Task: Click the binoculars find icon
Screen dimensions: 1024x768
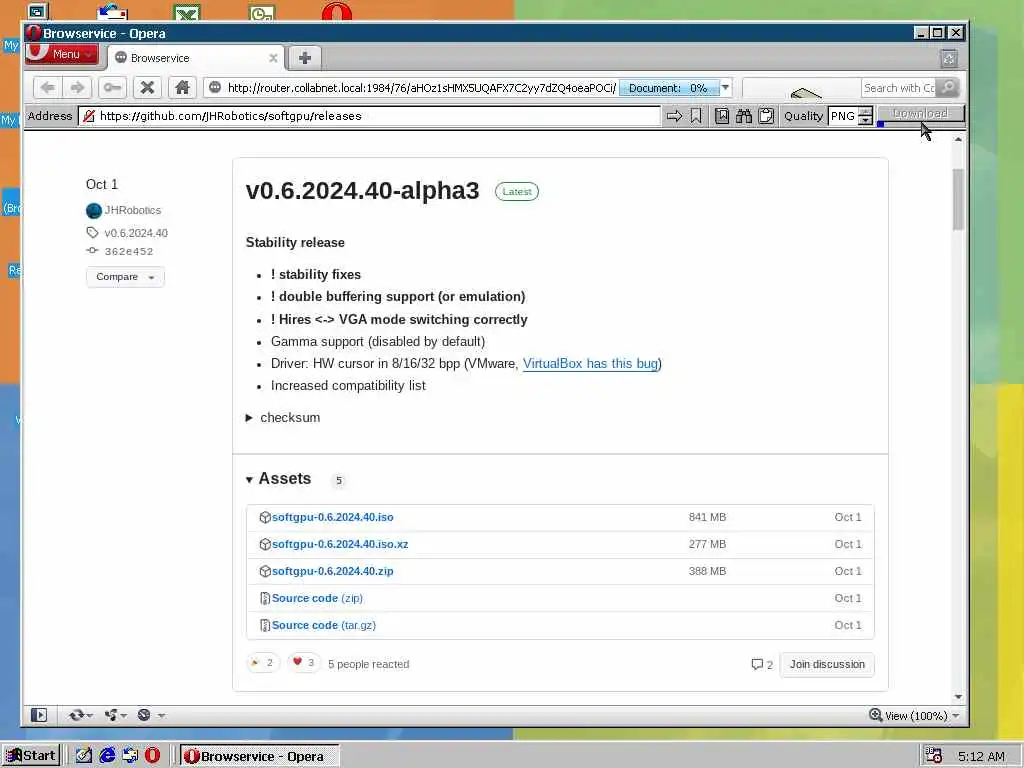Action: point(744,116)
